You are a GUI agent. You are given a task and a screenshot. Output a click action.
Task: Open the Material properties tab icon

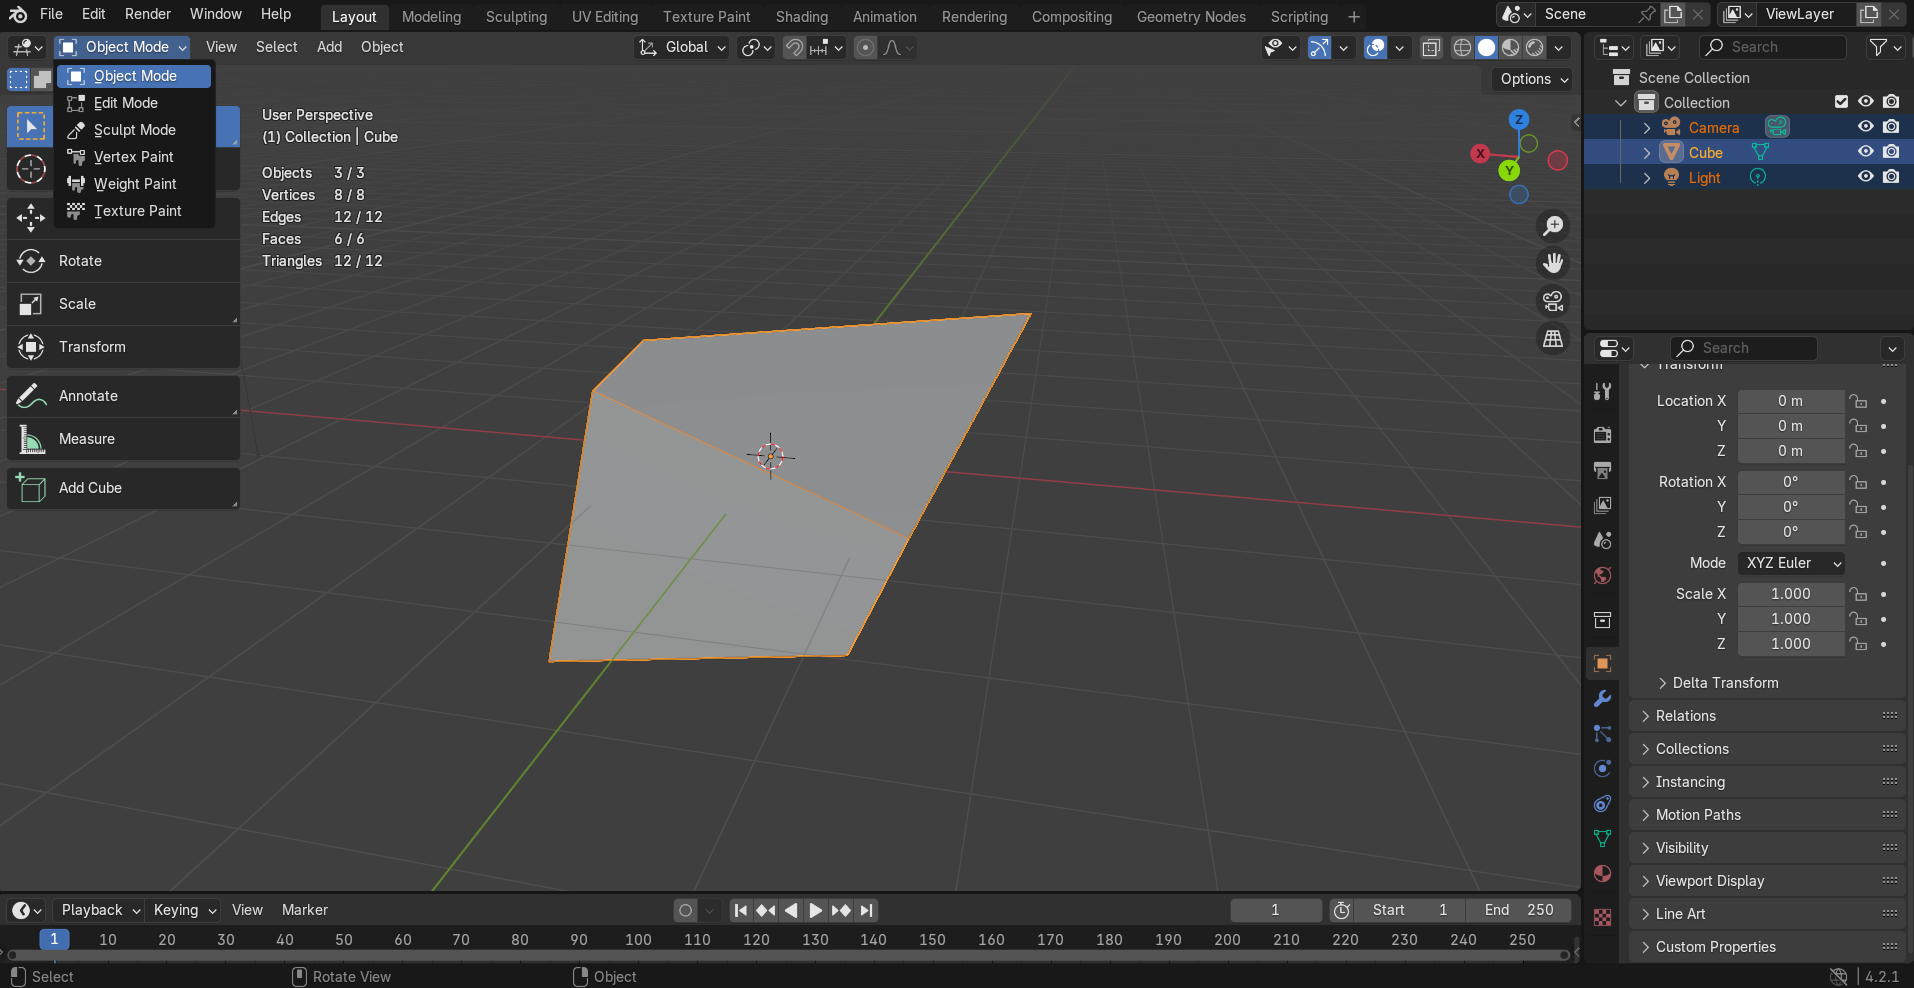tap(1602, 873)
